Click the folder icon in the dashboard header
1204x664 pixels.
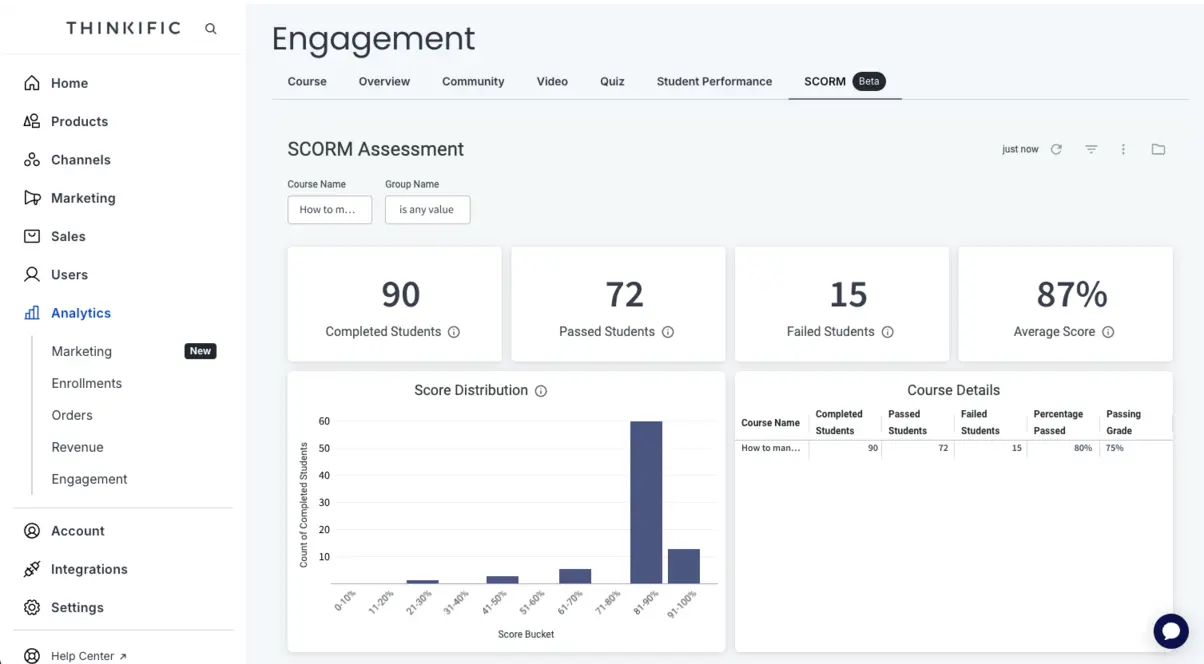coord(1158,149)
